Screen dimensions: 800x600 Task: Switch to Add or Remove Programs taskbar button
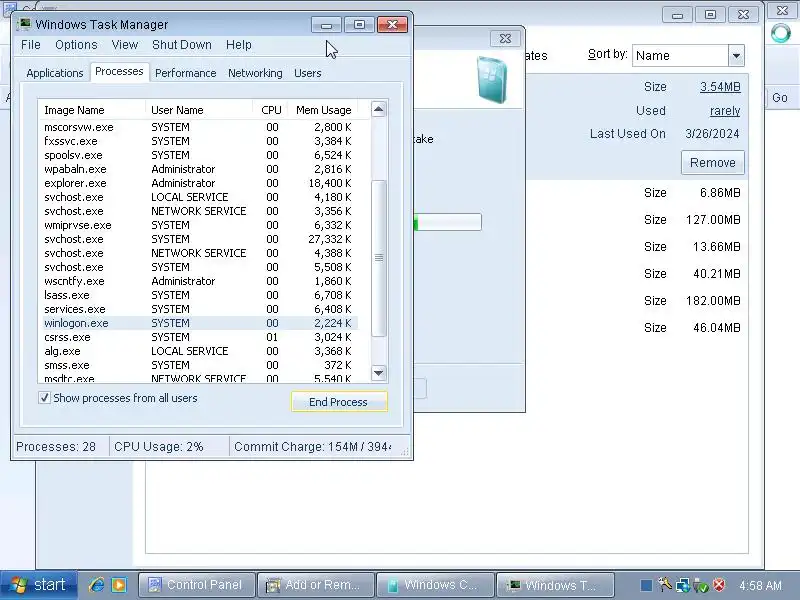click(315, 585)
